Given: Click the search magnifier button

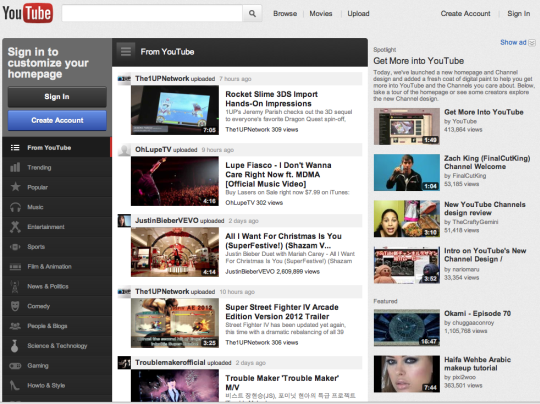Looking at the screenshot, I should tap(252, 13).
